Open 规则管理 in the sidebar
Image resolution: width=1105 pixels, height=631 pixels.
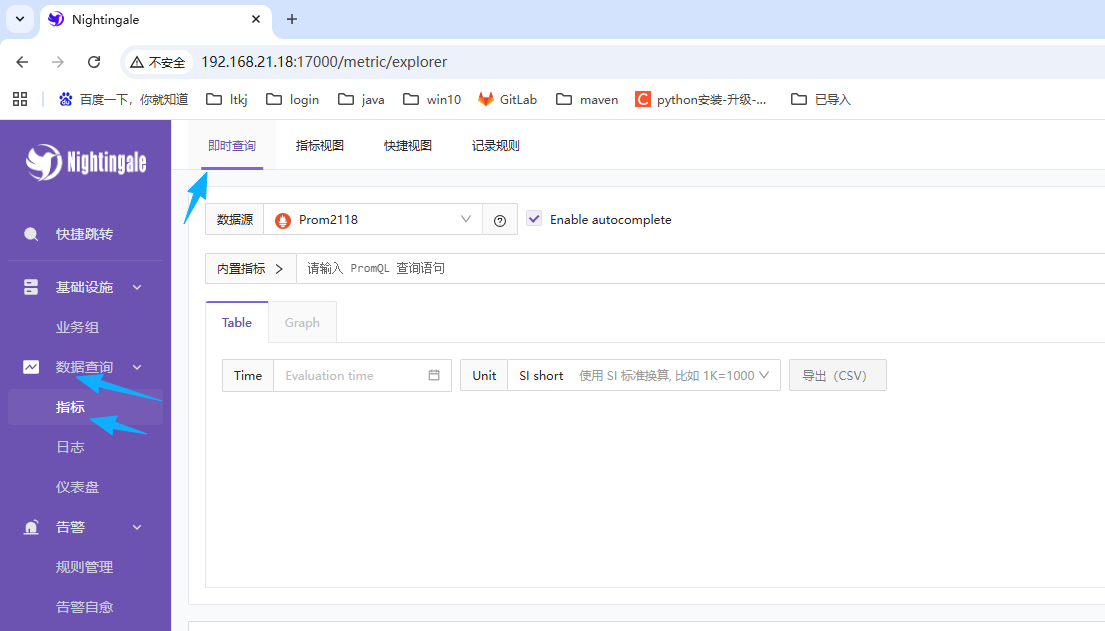click(x=85, y=567)
